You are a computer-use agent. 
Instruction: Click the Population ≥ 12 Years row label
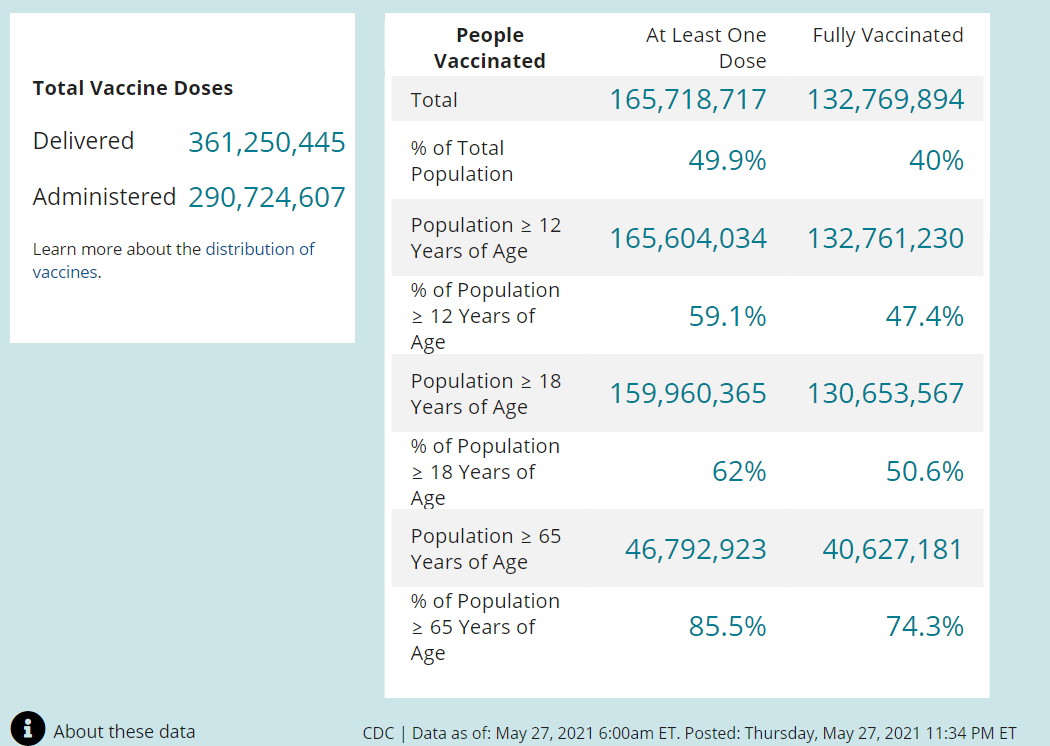point(486,238)
